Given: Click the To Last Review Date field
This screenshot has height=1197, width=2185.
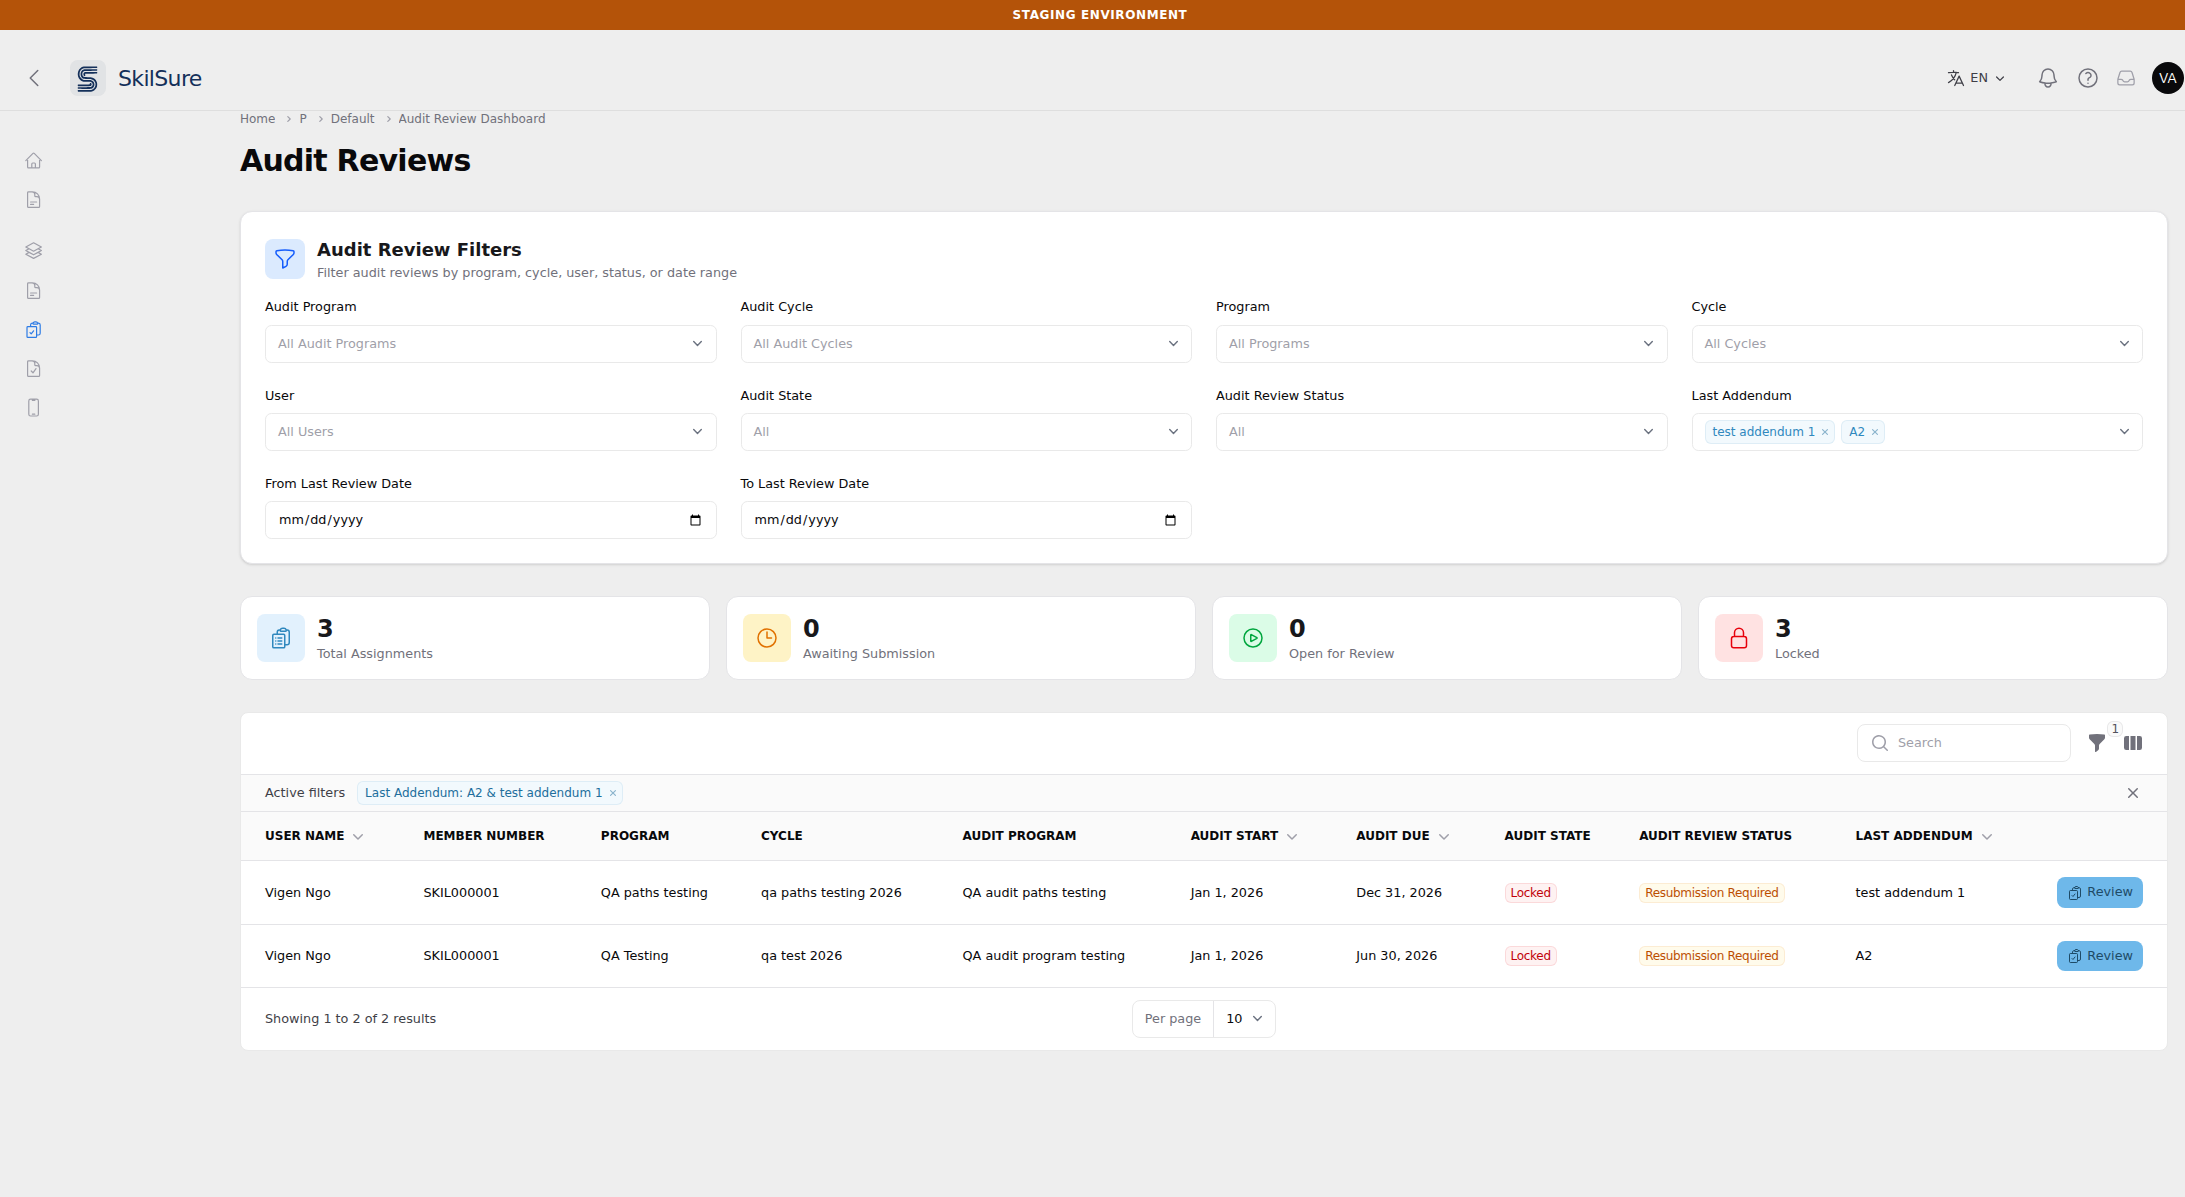Looking at the screenshot, I should (966, 520).
